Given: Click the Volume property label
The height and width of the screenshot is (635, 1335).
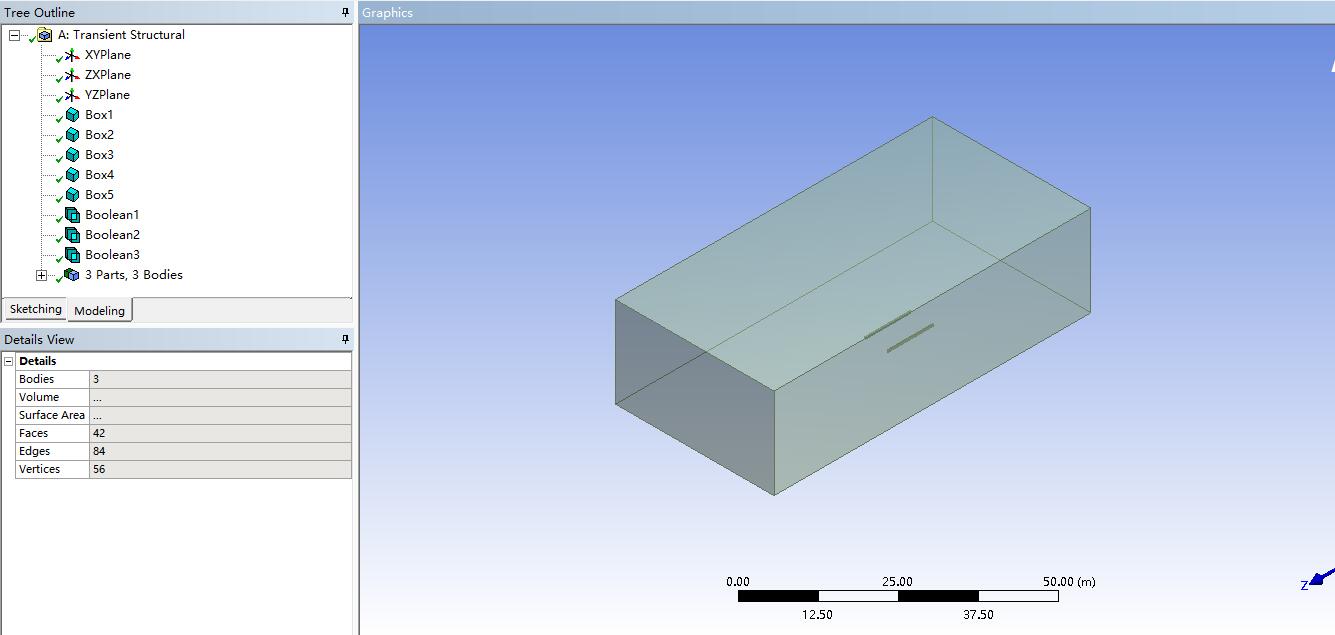Looking at the screenshot, I should (39, 397).
